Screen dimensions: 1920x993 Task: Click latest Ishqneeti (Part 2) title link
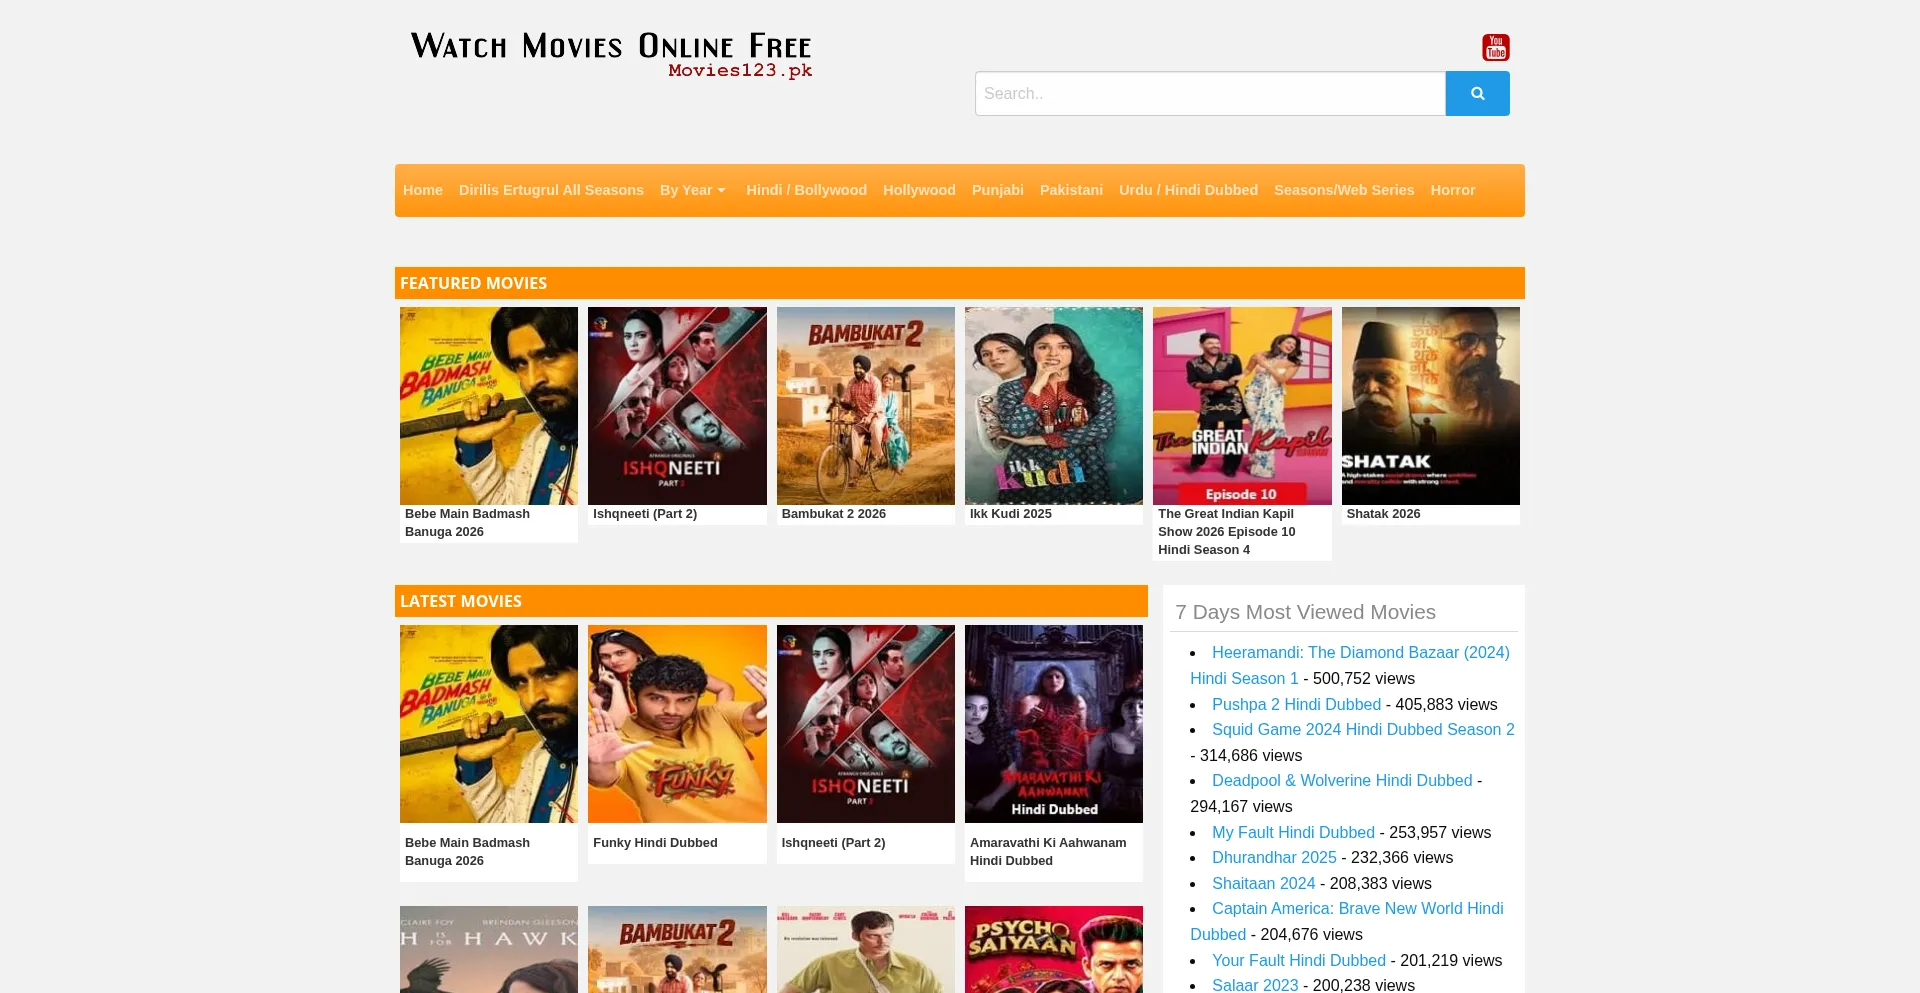point(834,843)
